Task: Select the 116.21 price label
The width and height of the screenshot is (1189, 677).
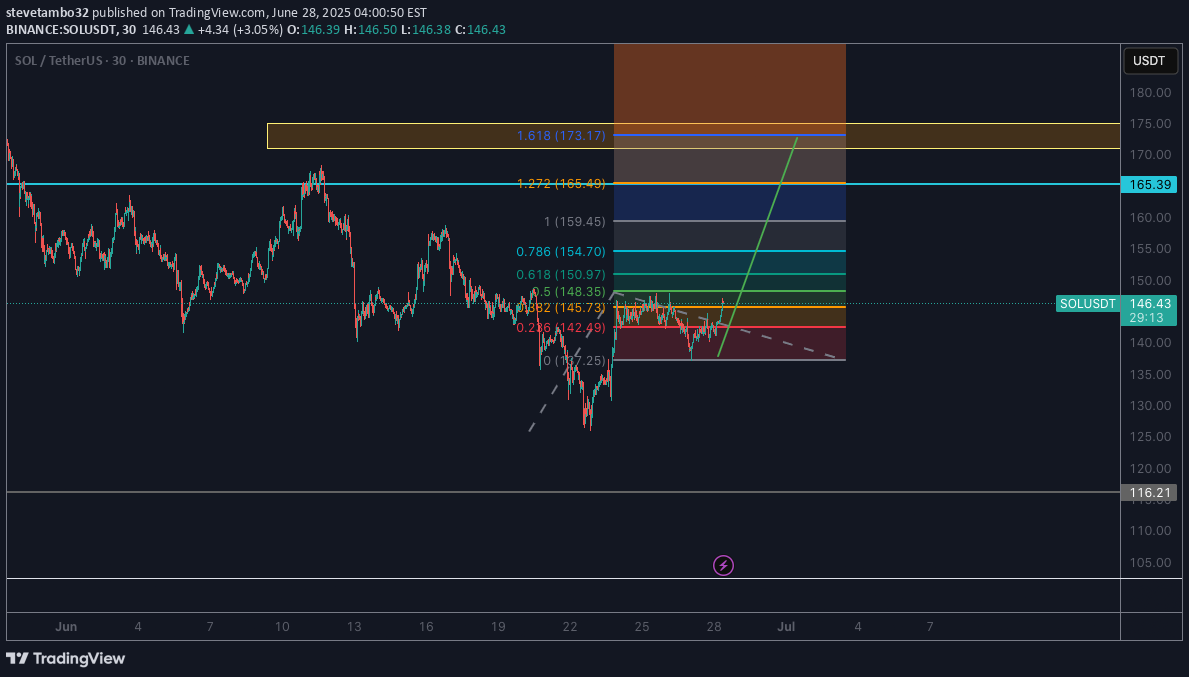Action: click(1149, 493)
